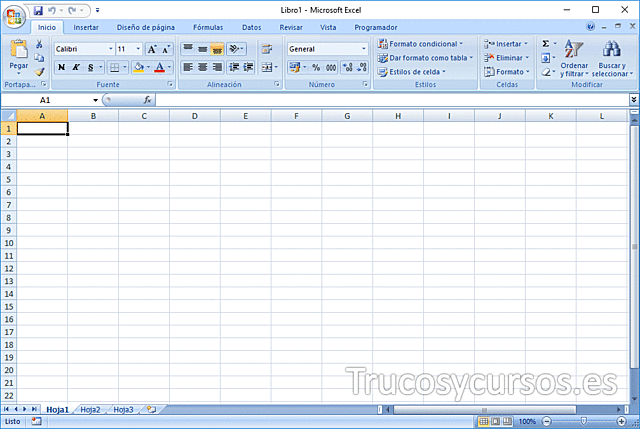Viewport: 640px width, 429px height.
Task: Toggle align text left
Action: (x=188, y=67)
